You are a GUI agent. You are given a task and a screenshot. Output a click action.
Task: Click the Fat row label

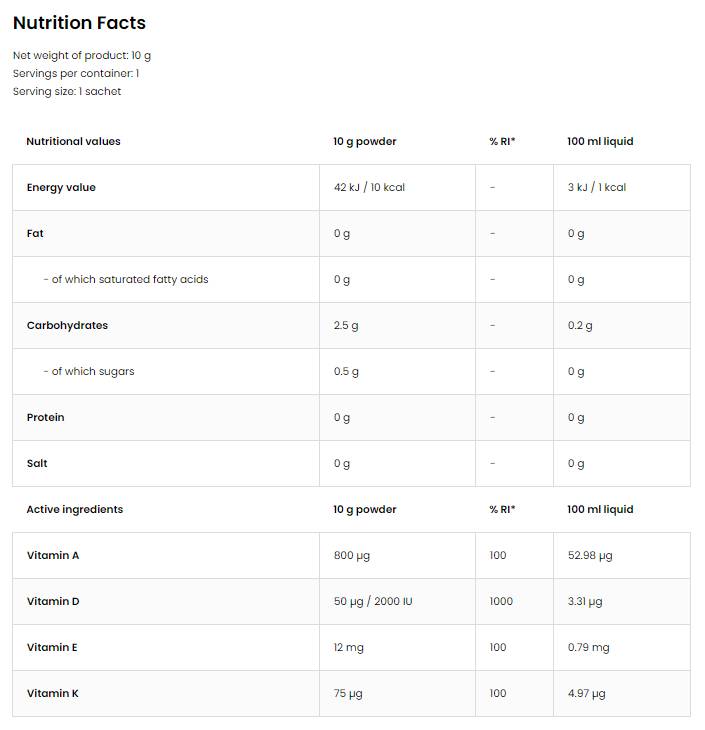pos(35,233)
